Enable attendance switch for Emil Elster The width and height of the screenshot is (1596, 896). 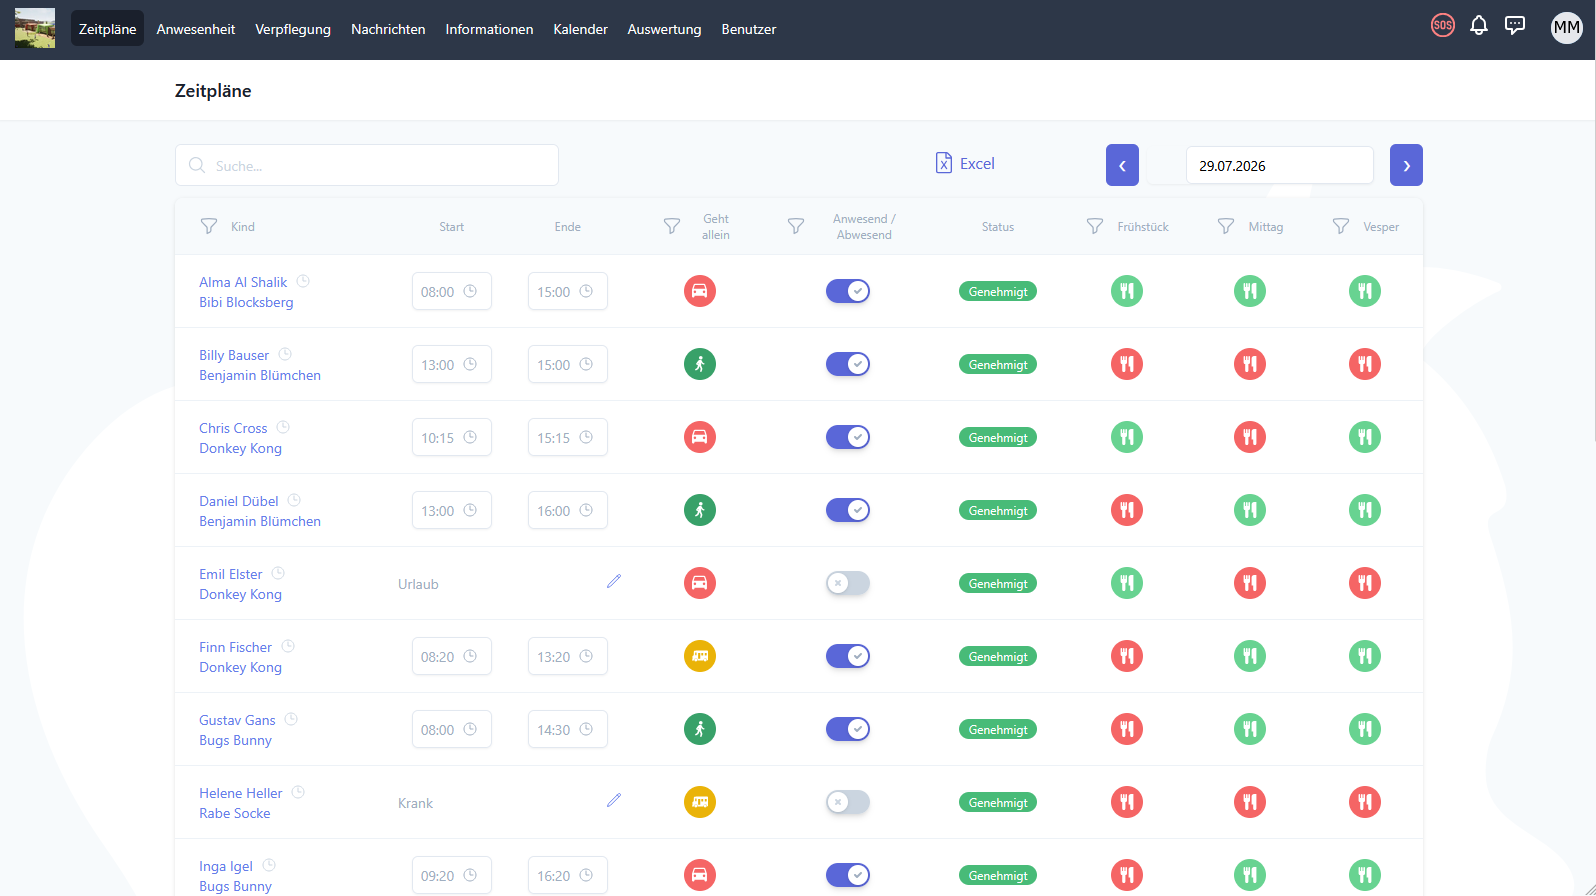(x=848, y=583)
